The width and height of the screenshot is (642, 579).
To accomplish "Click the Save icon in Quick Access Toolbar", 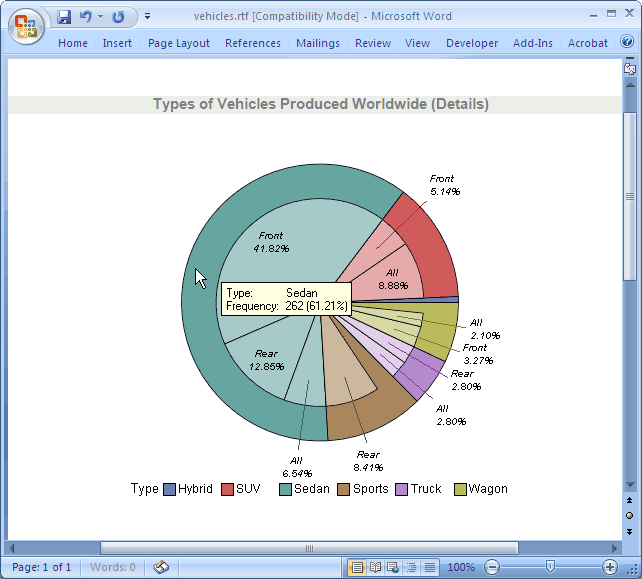I will 64,17.
